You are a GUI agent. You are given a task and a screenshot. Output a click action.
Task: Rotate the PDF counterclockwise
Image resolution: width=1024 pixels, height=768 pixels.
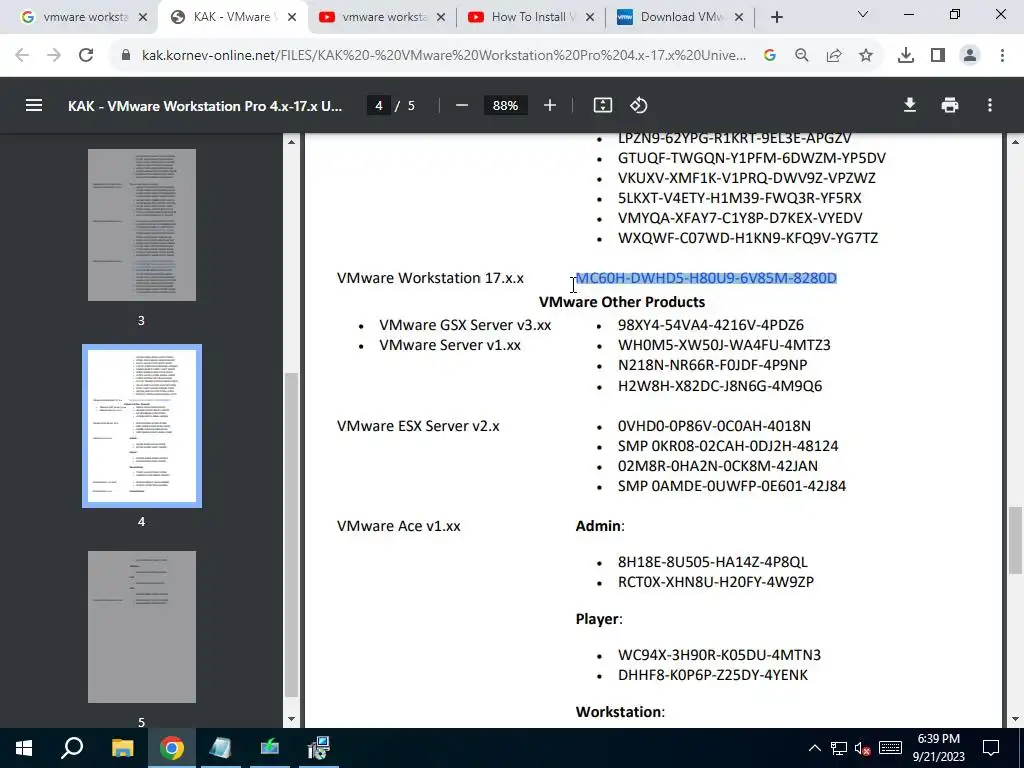pos(639,105)
